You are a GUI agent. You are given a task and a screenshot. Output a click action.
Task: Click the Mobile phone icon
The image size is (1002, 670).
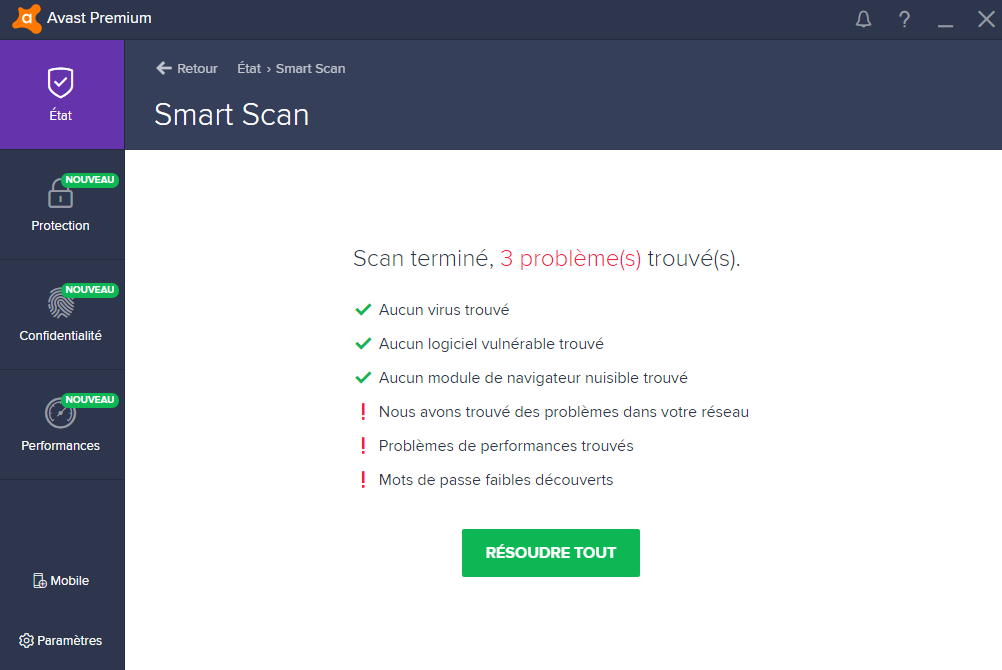click(40, 581)
